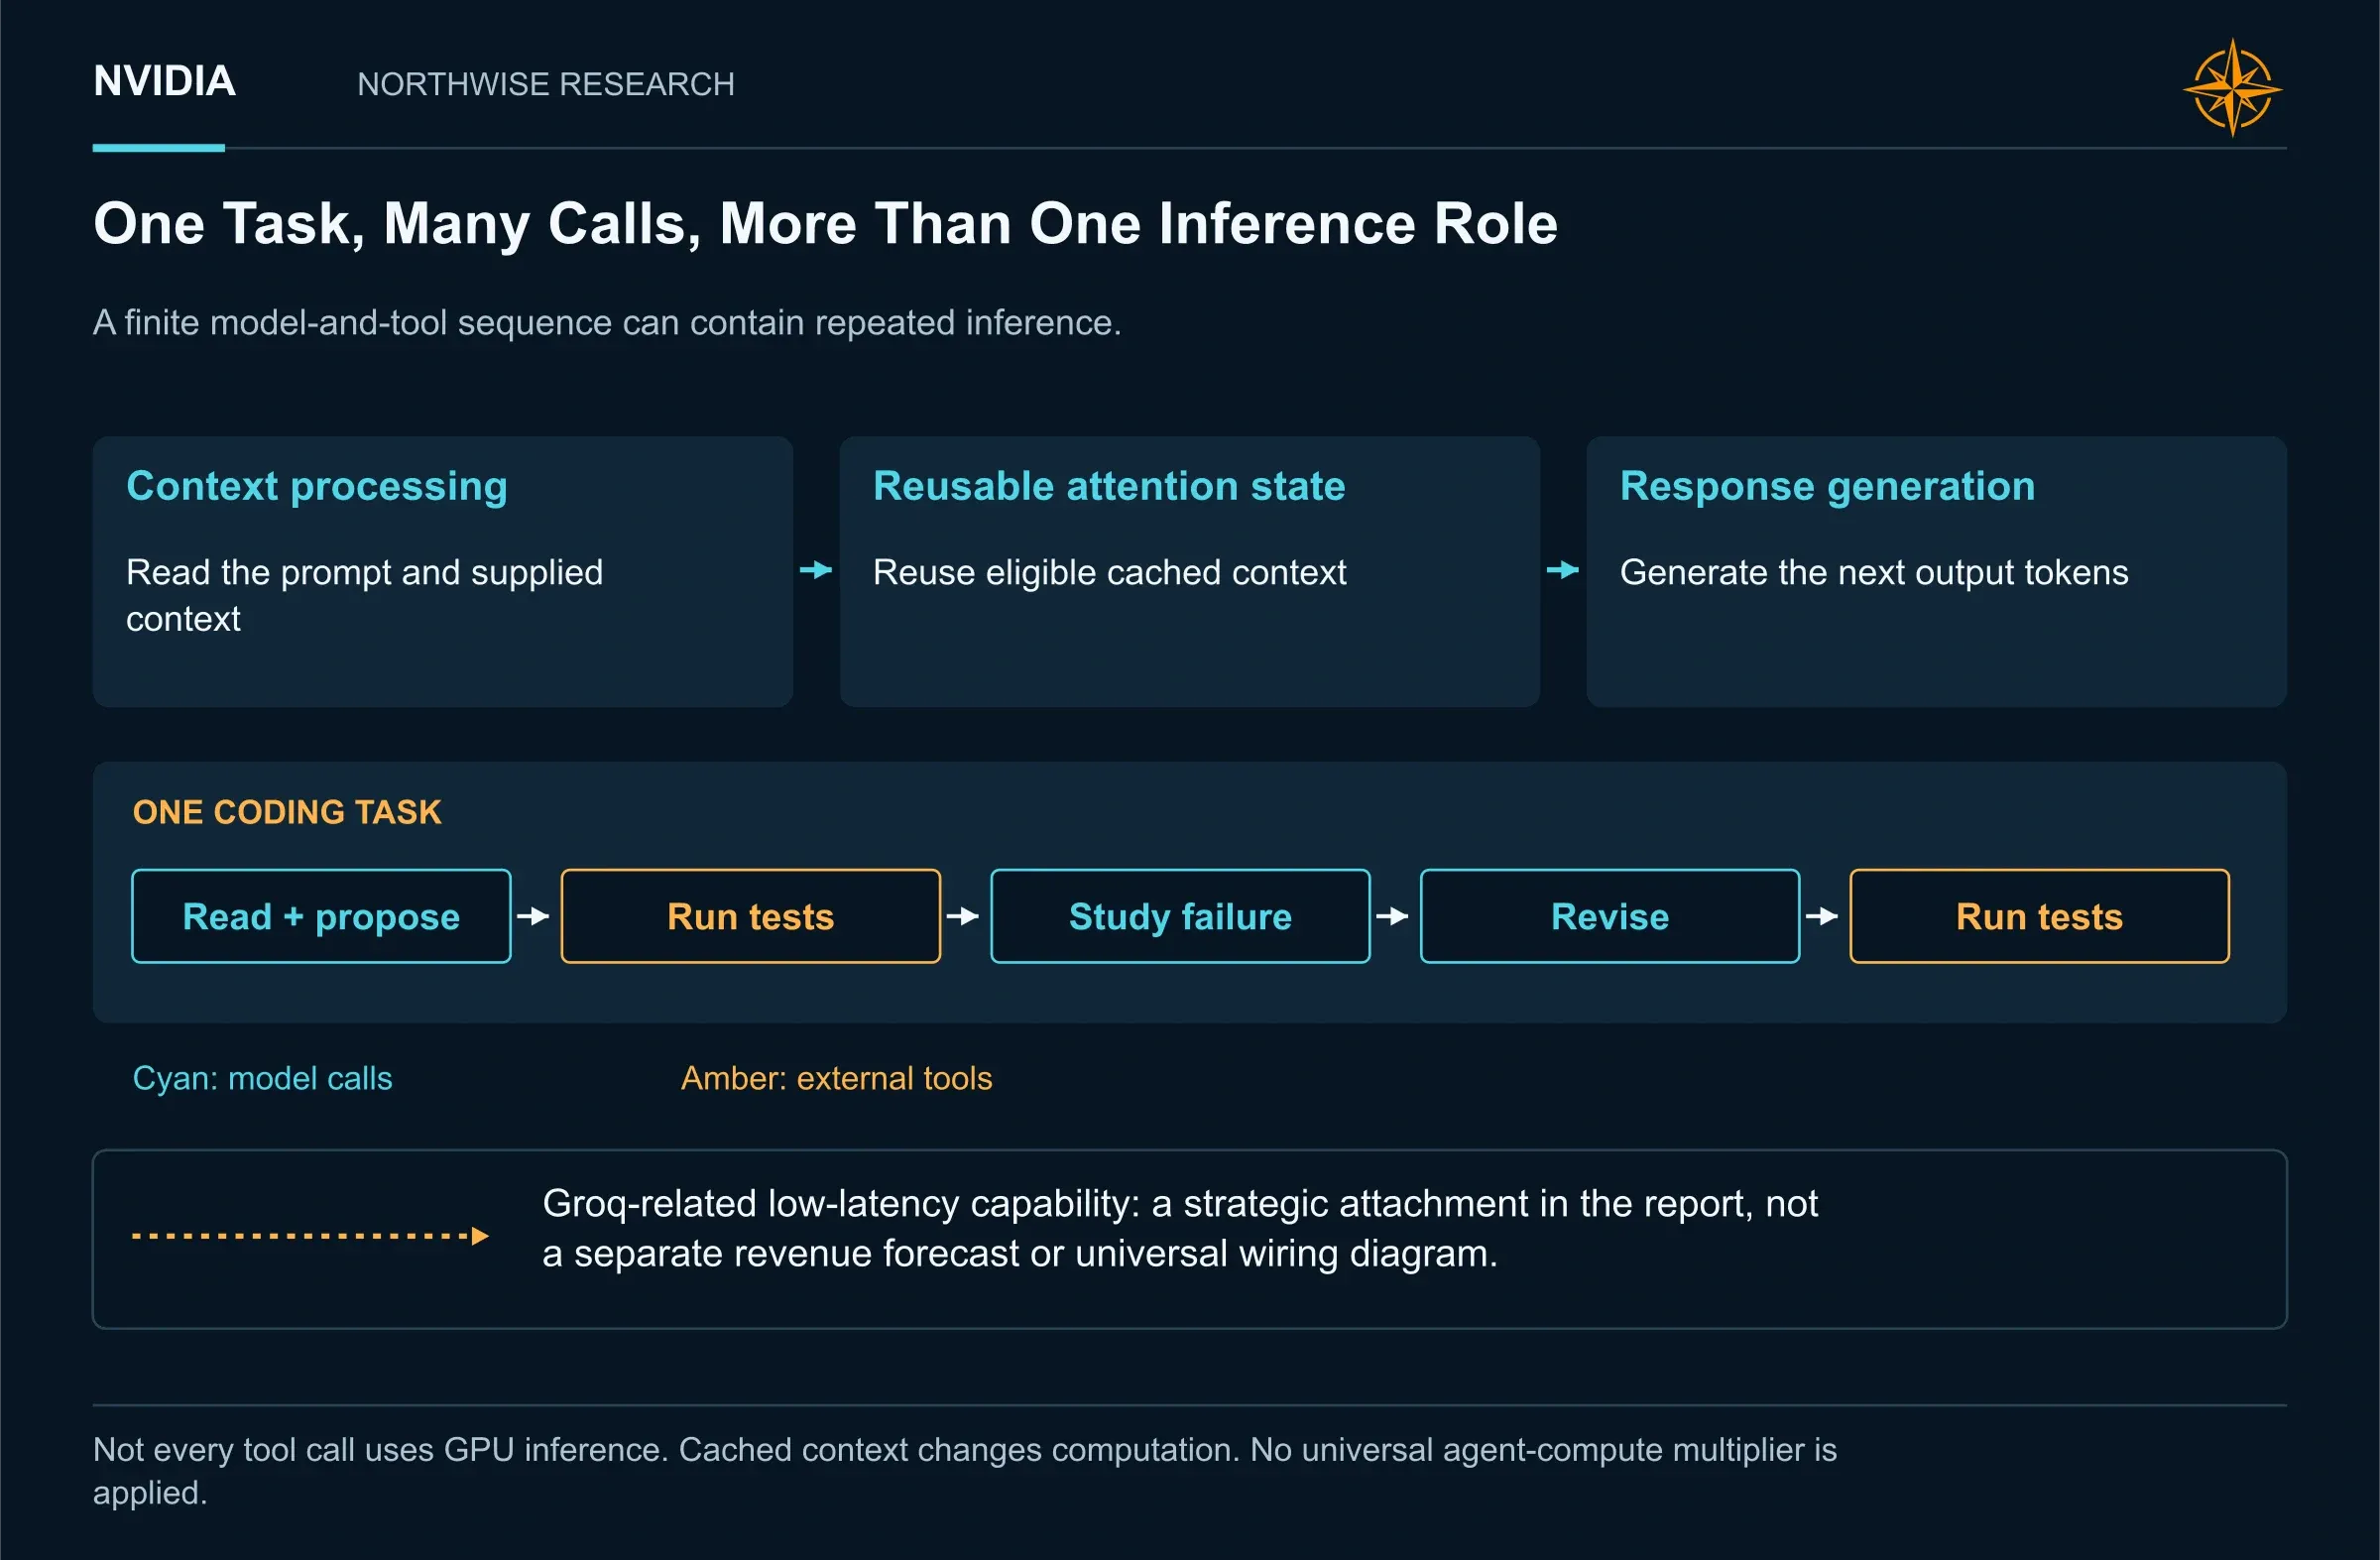Click 'Generate the next output tokens' text
Viewport: 2380px width, 1560px height.
point(1874,572)
